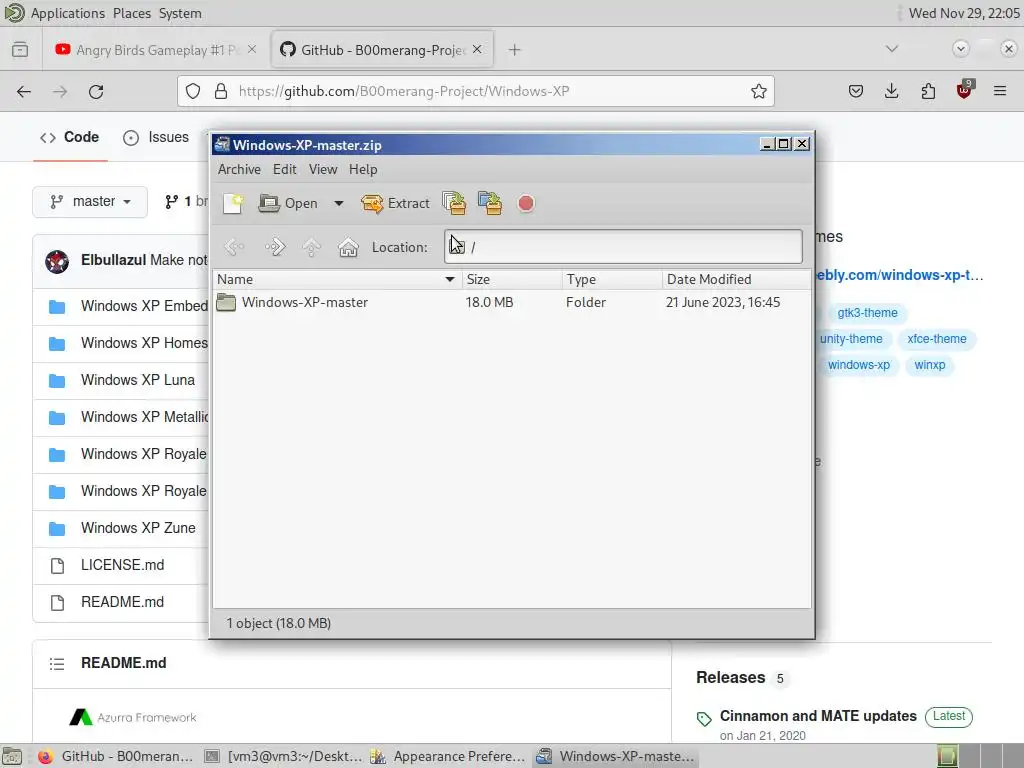
Task: Open the README.md file in list
Action: click(122, 602)
